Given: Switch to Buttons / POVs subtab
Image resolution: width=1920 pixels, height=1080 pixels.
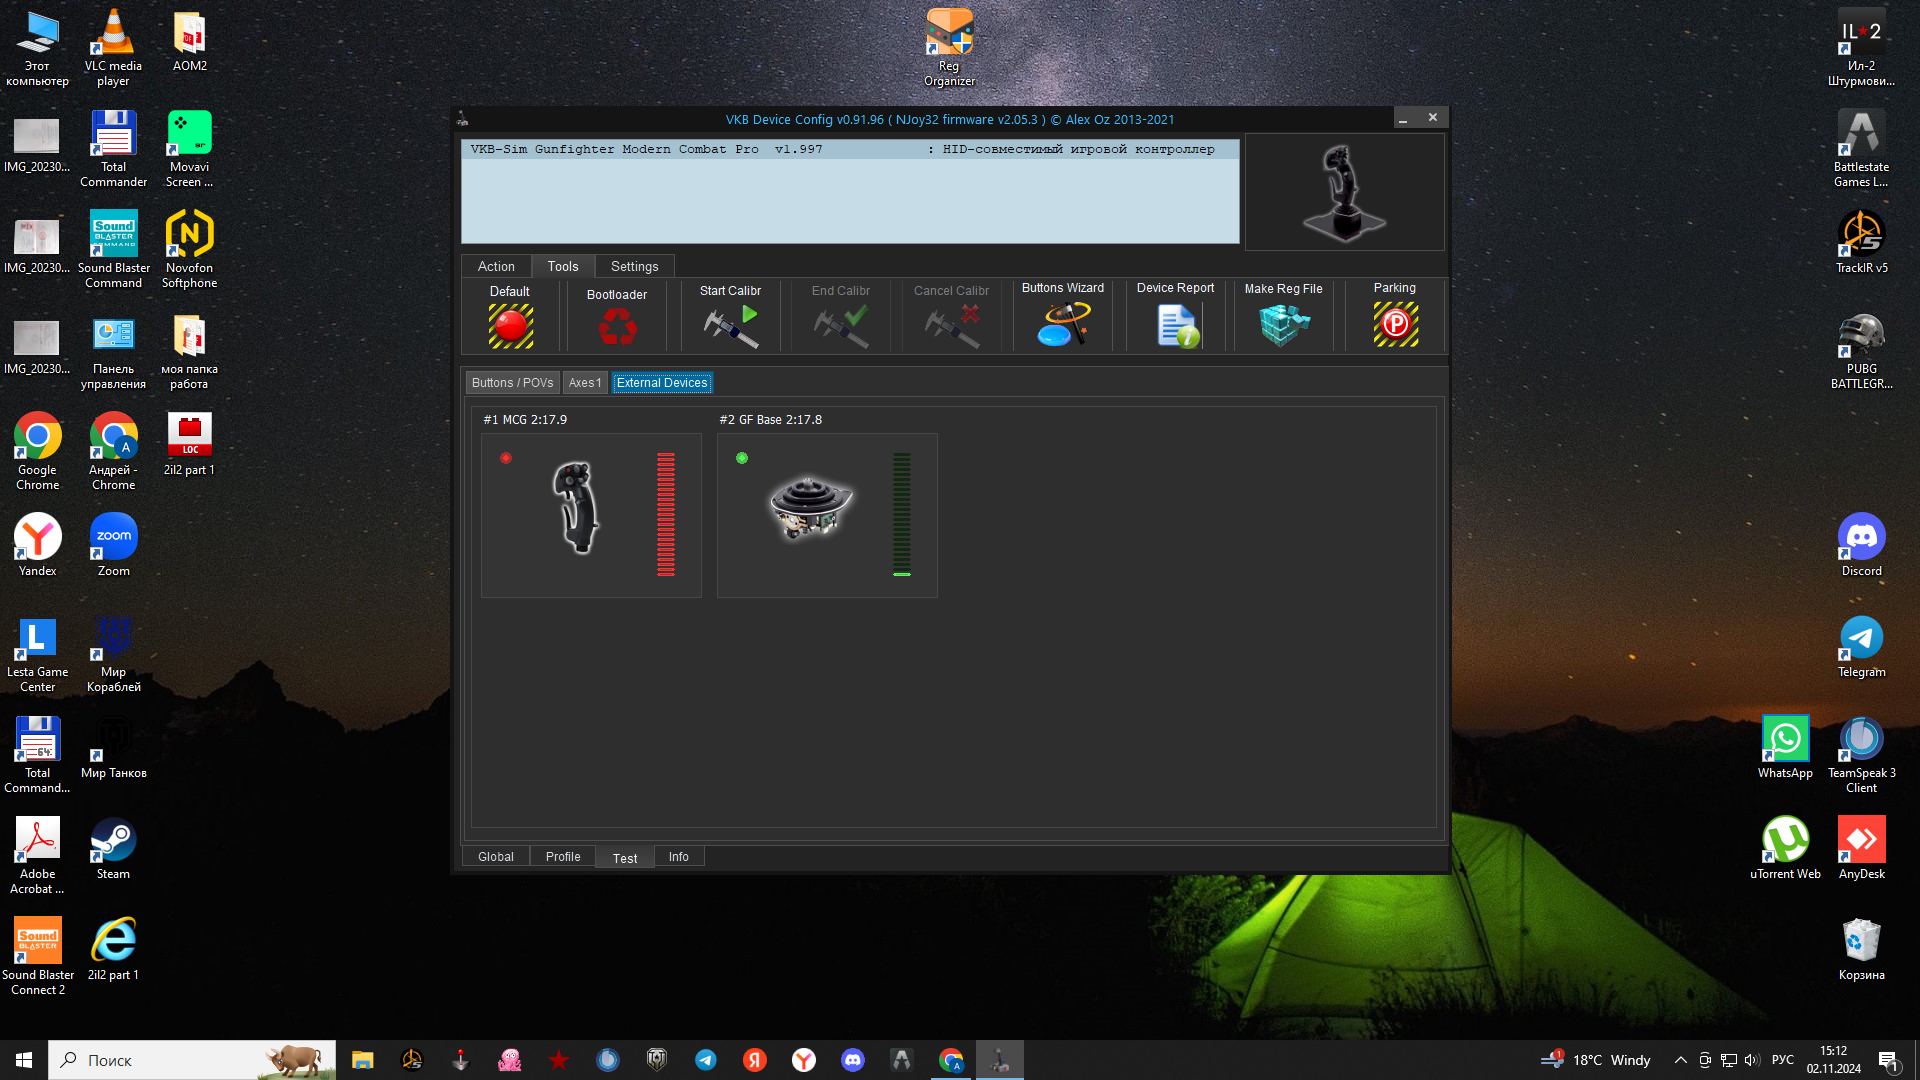Looking at the screenshot, I should point(512,383).
